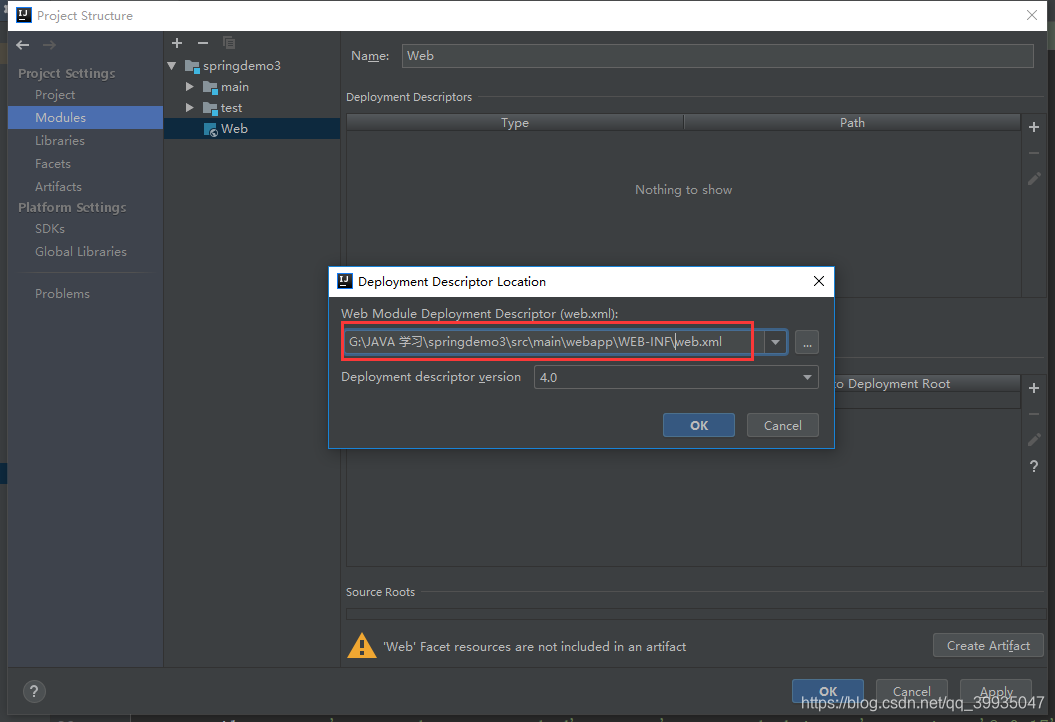Click the forward navigation arrow

tap(49, 45)
